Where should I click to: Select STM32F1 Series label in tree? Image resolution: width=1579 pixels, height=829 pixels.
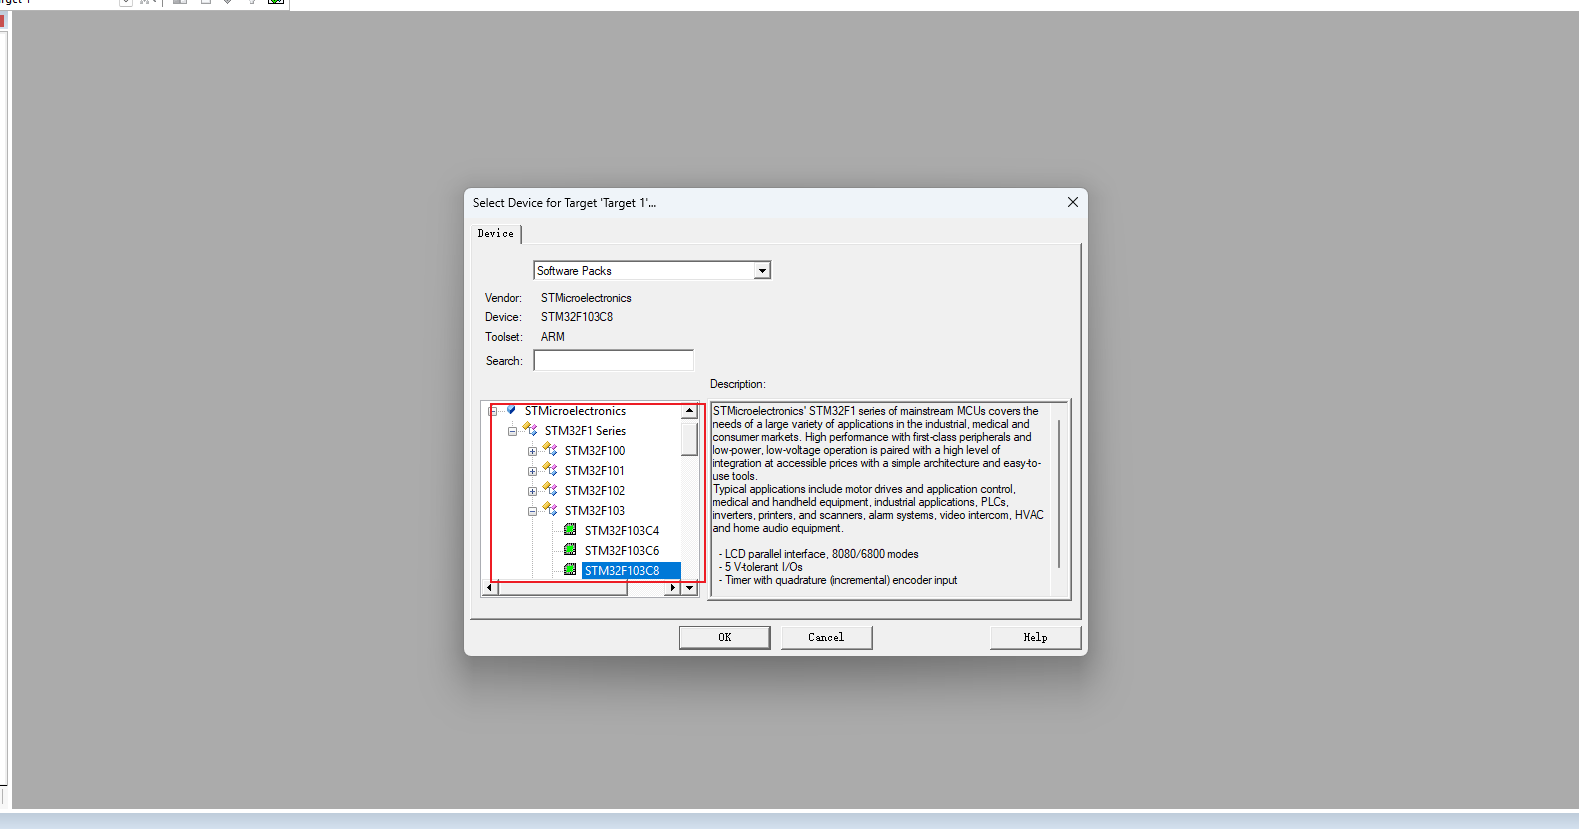pos(585,430)
